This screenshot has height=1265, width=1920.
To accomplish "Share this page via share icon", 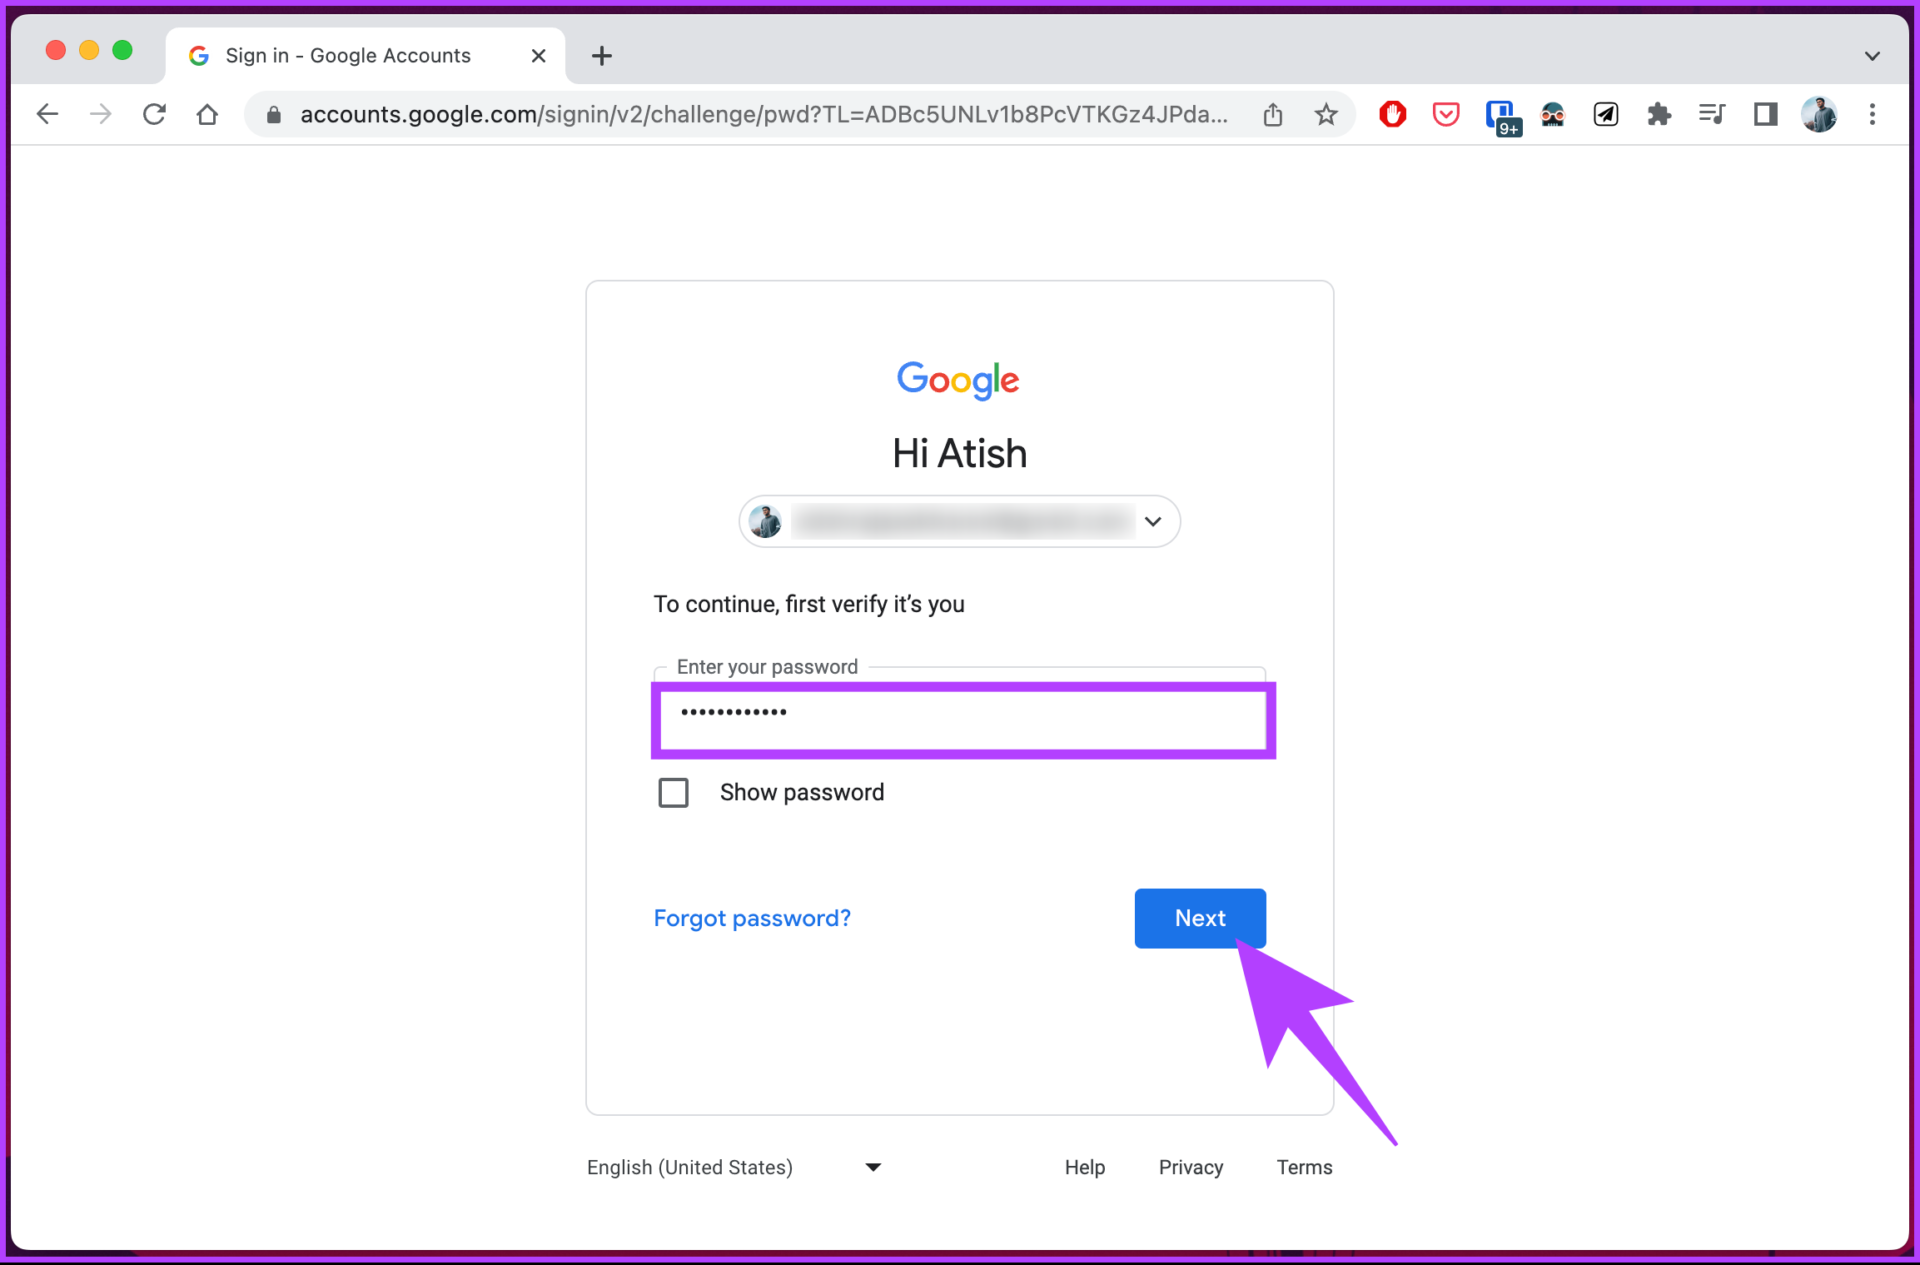I will pos(1272,114).
